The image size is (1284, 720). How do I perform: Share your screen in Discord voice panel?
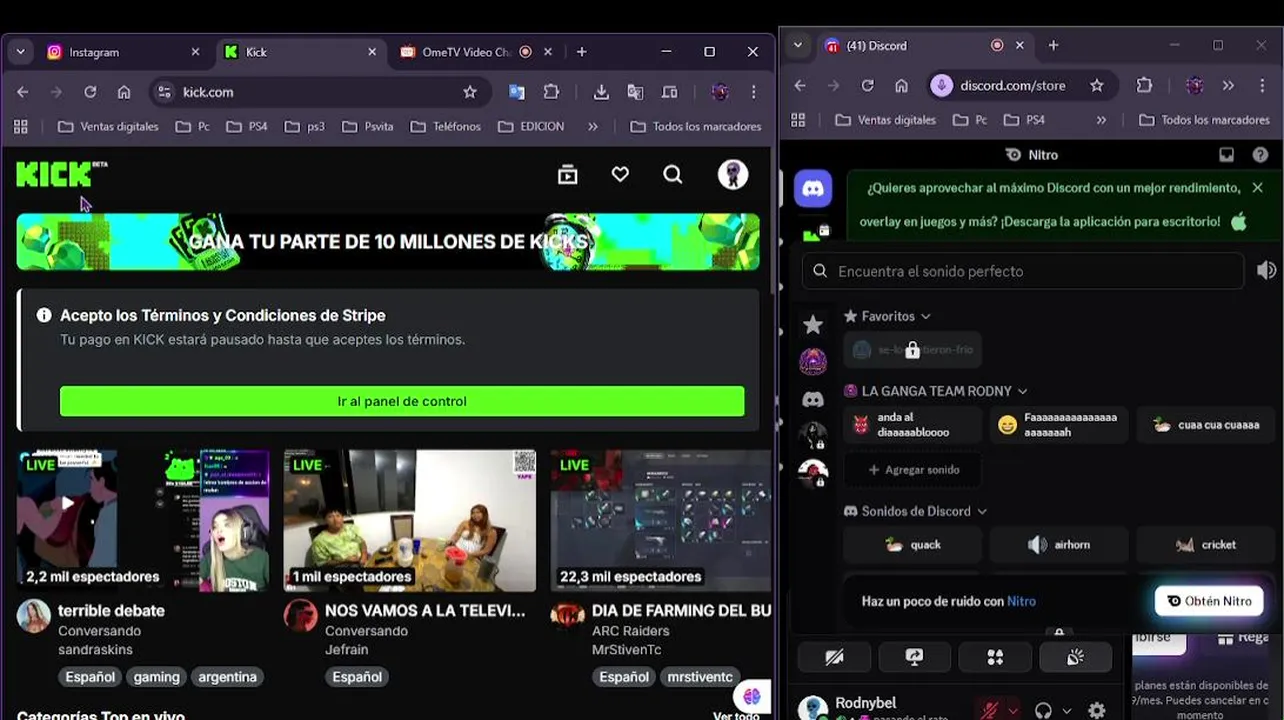[x=914, y=657]
